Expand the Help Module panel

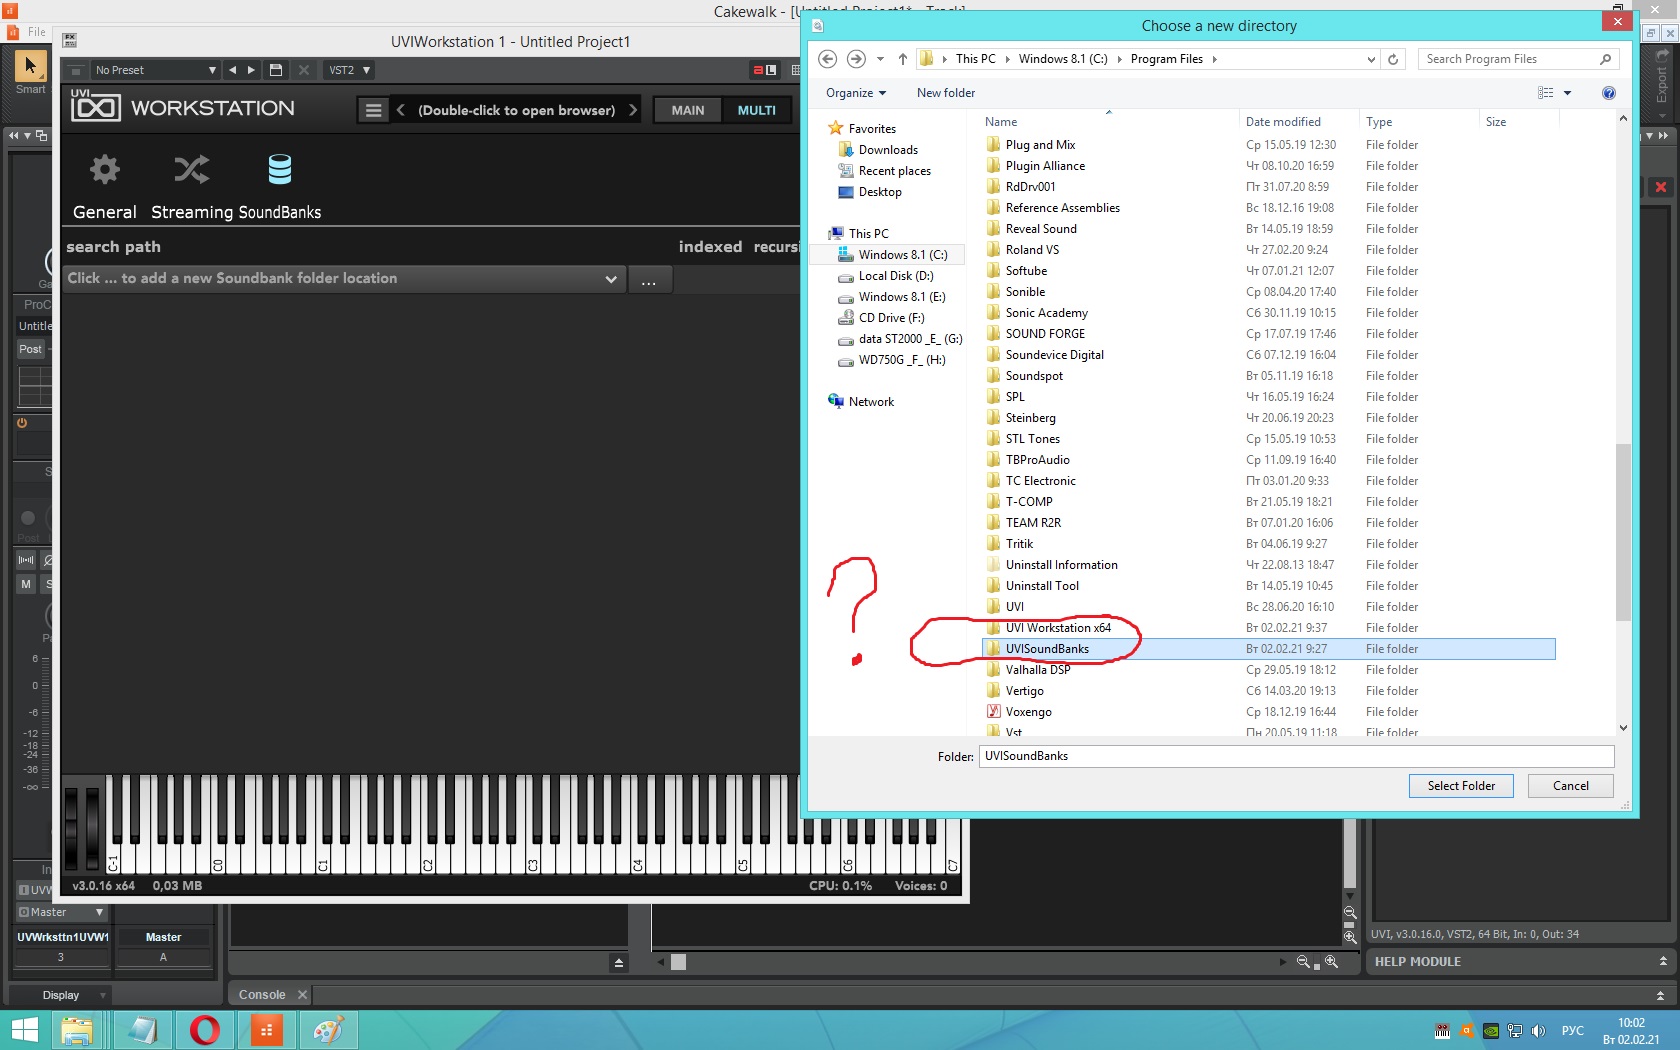(x=1663, y=962)
